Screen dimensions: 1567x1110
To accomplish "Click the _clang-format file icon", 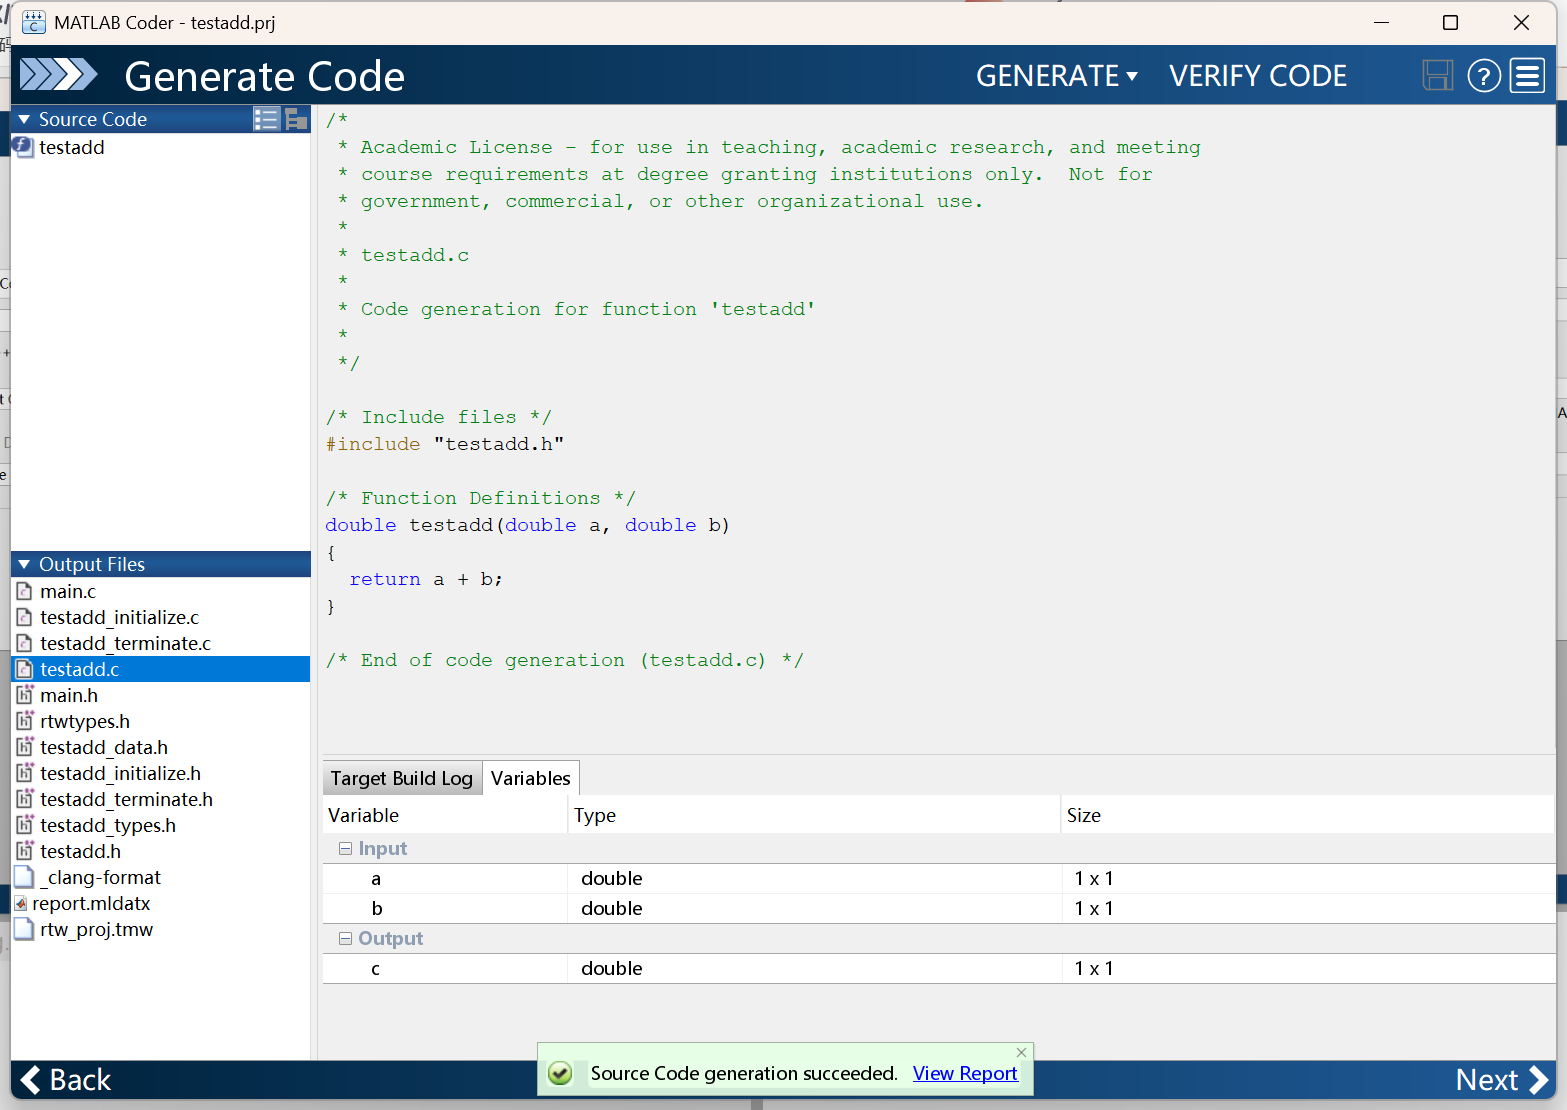I will coord(25,877).
